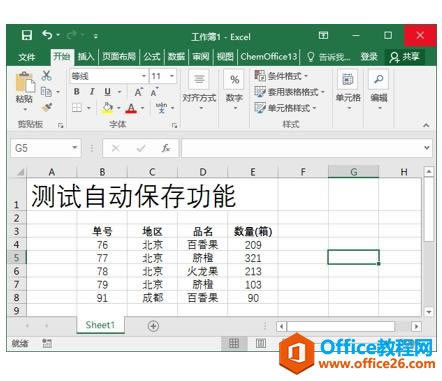
Task: Select the column G header
Action: [354, 172]
